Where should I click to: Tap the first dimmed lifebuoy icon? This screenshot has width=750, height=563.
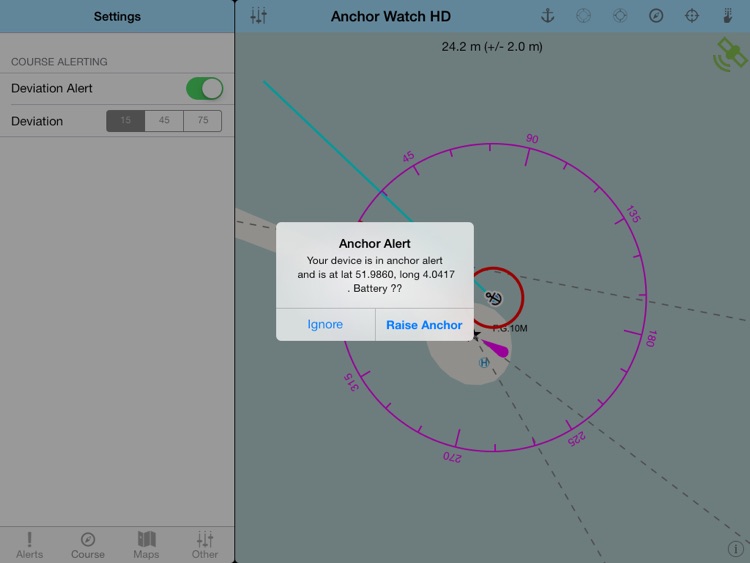(583, 16)
